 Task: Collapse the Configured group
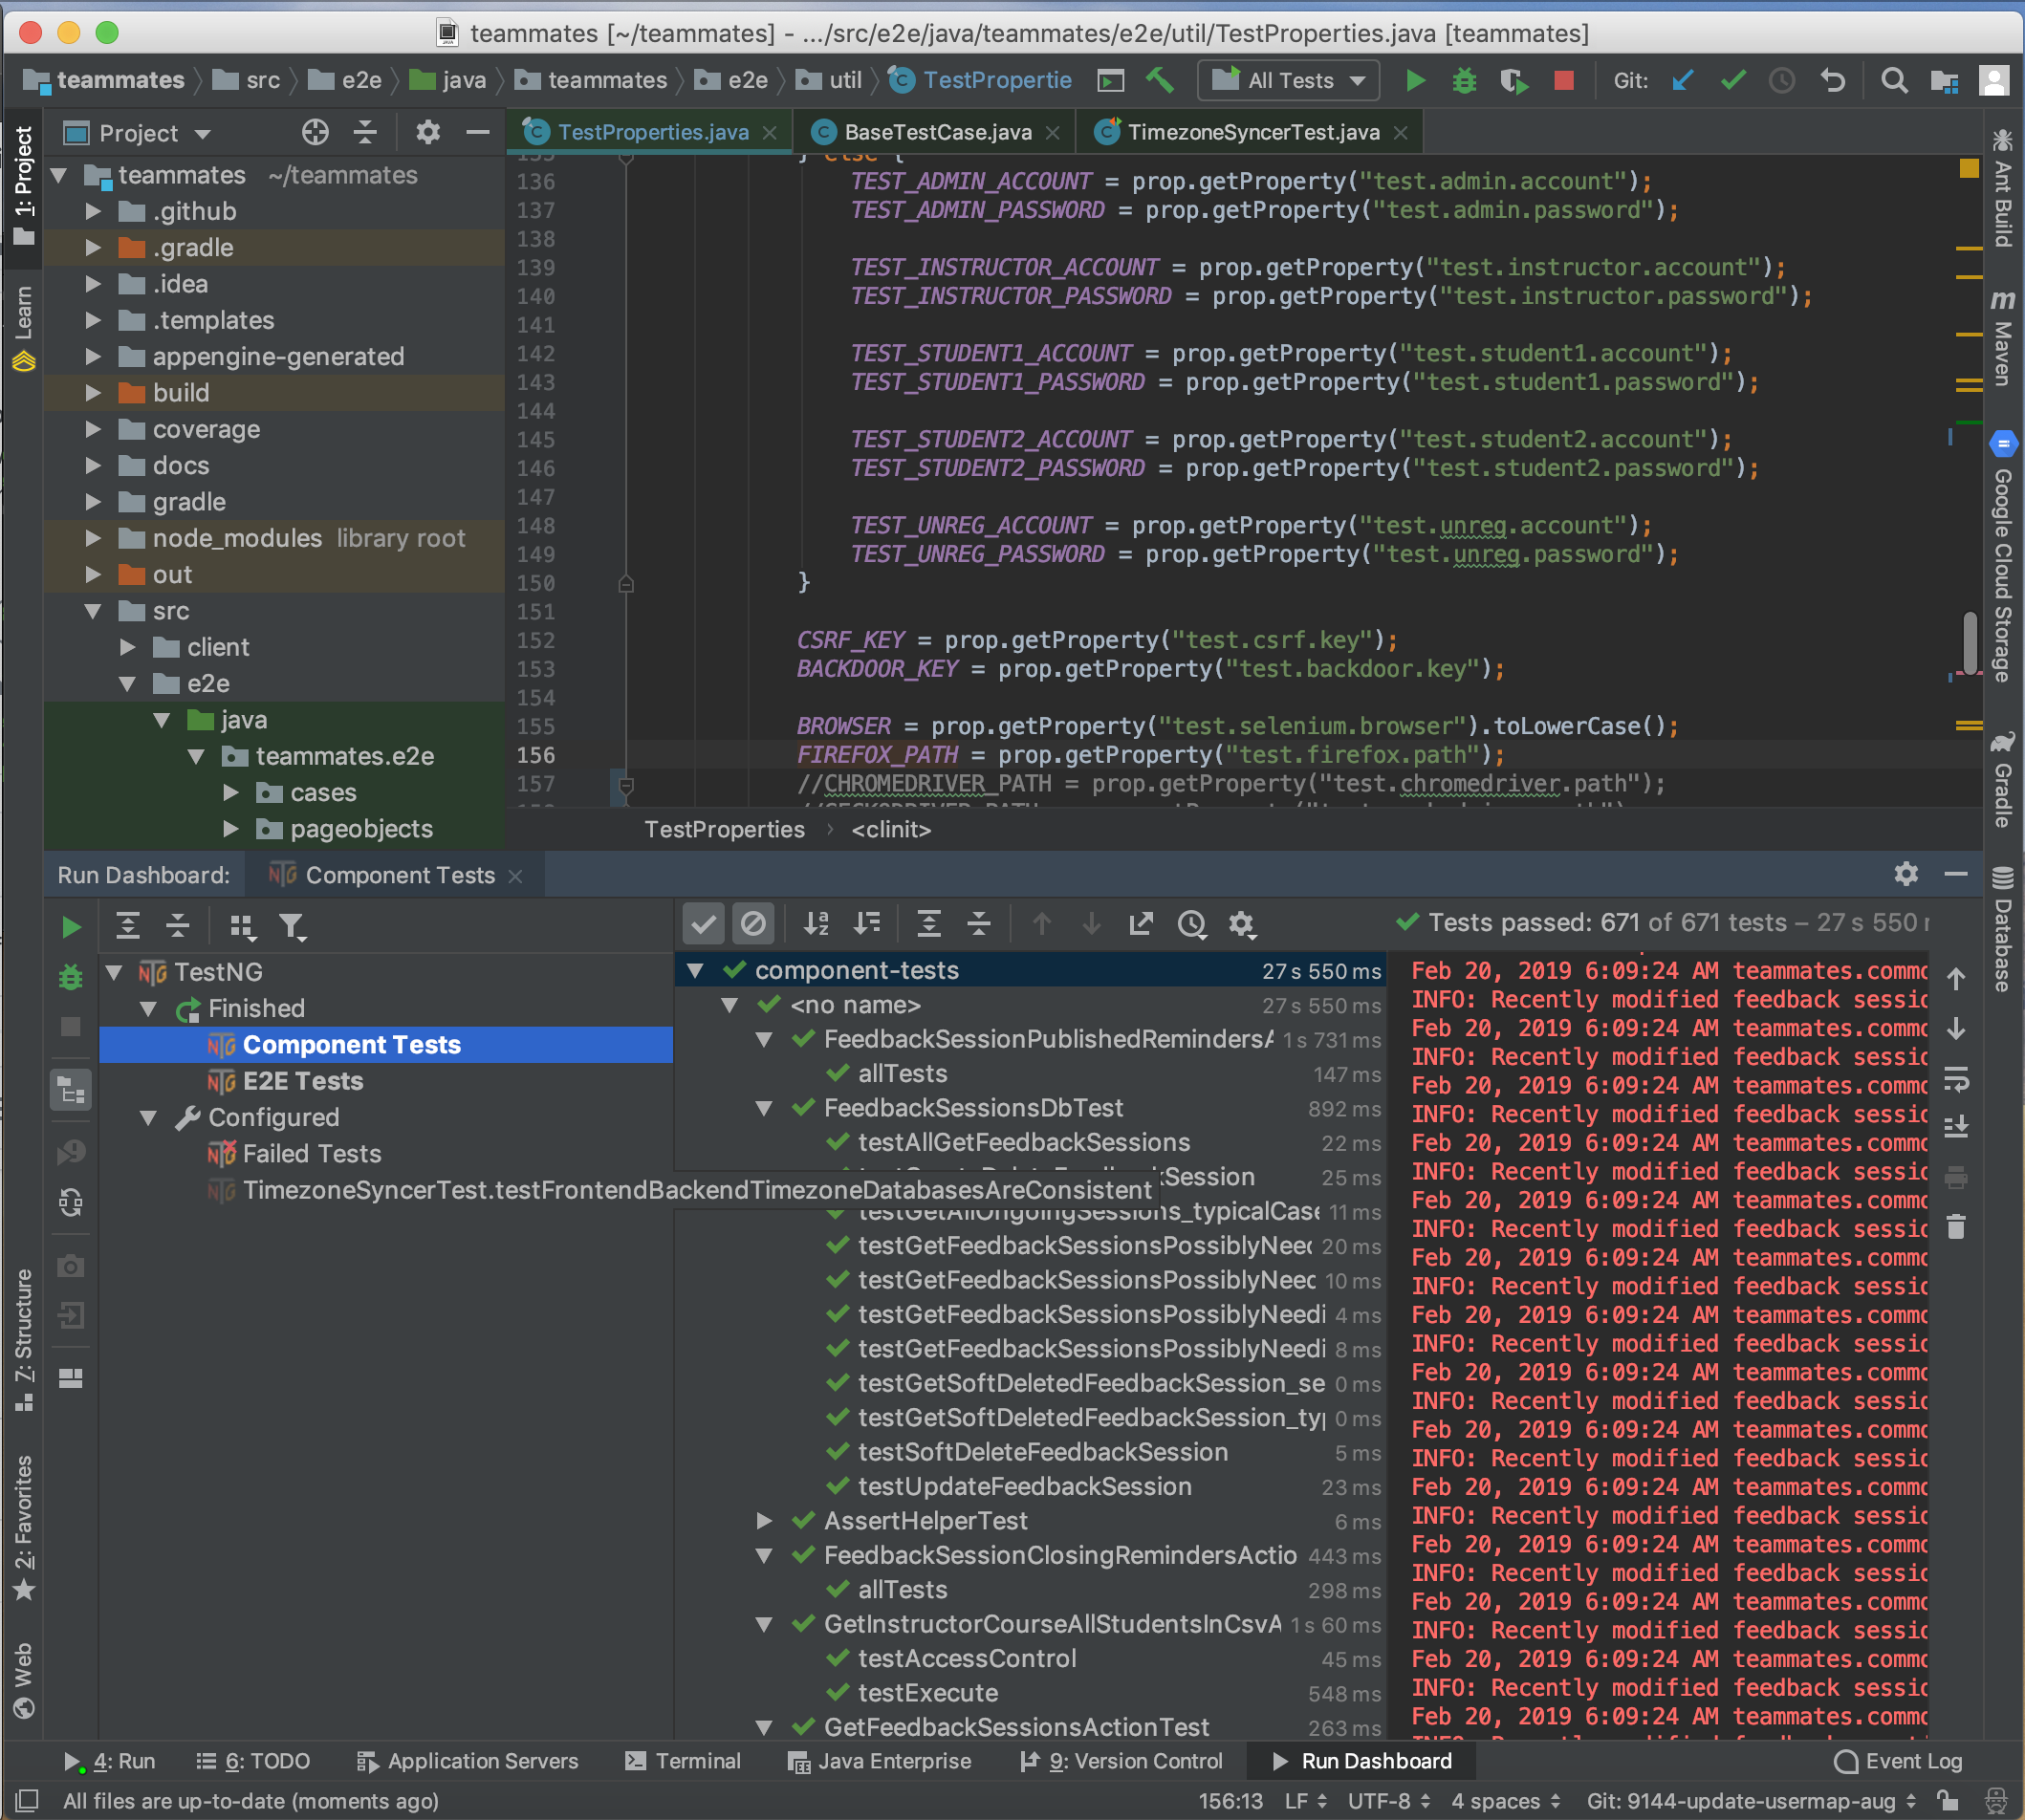pyautogui.click(x=149, y=1117)
